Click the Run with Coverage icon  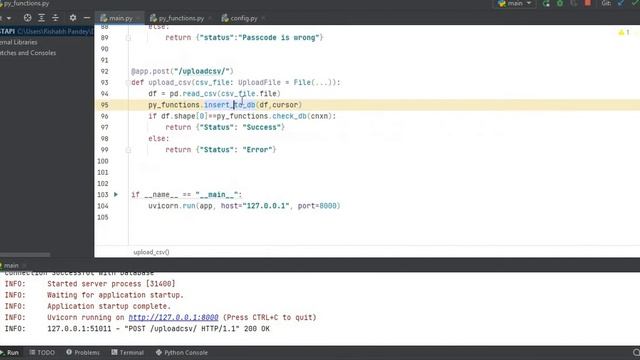pyautogui.click(x=574, y=4)
